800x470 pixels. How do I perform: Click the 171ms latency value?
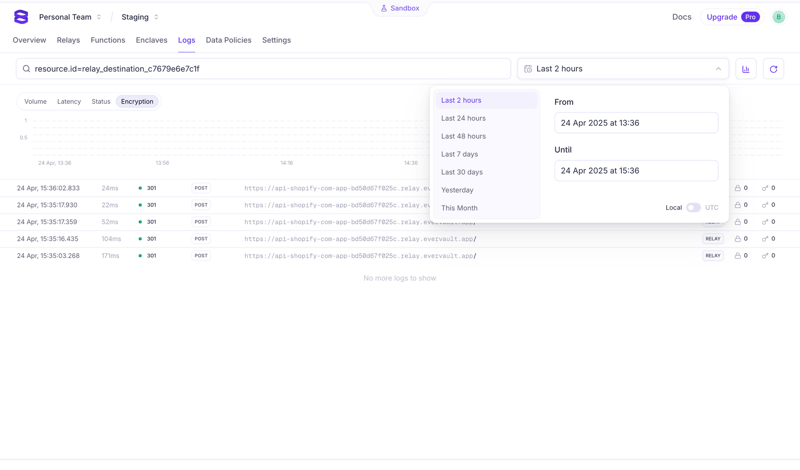(110, 256)
